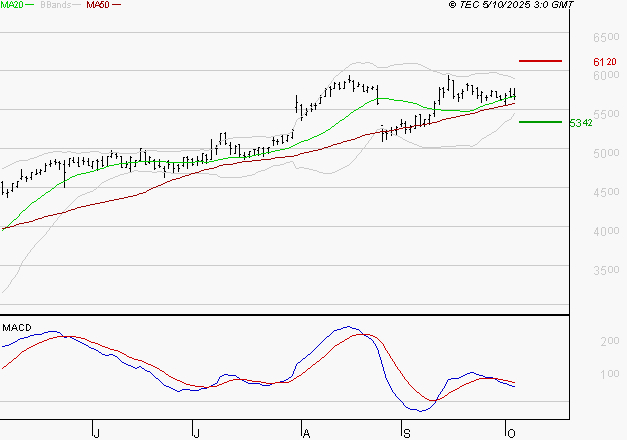Click the O month label
Viewport: 627px width, 440px height.
pos(511,433)
